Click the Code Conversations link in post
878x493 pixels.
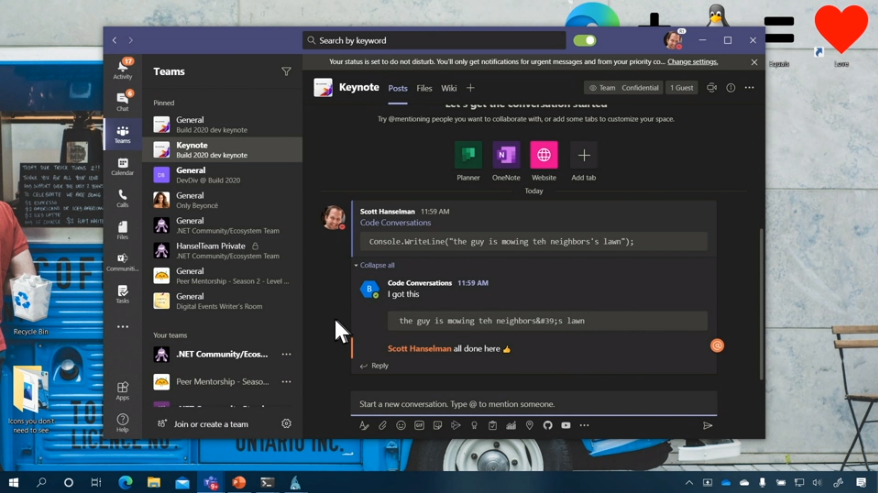click(395, 222)
